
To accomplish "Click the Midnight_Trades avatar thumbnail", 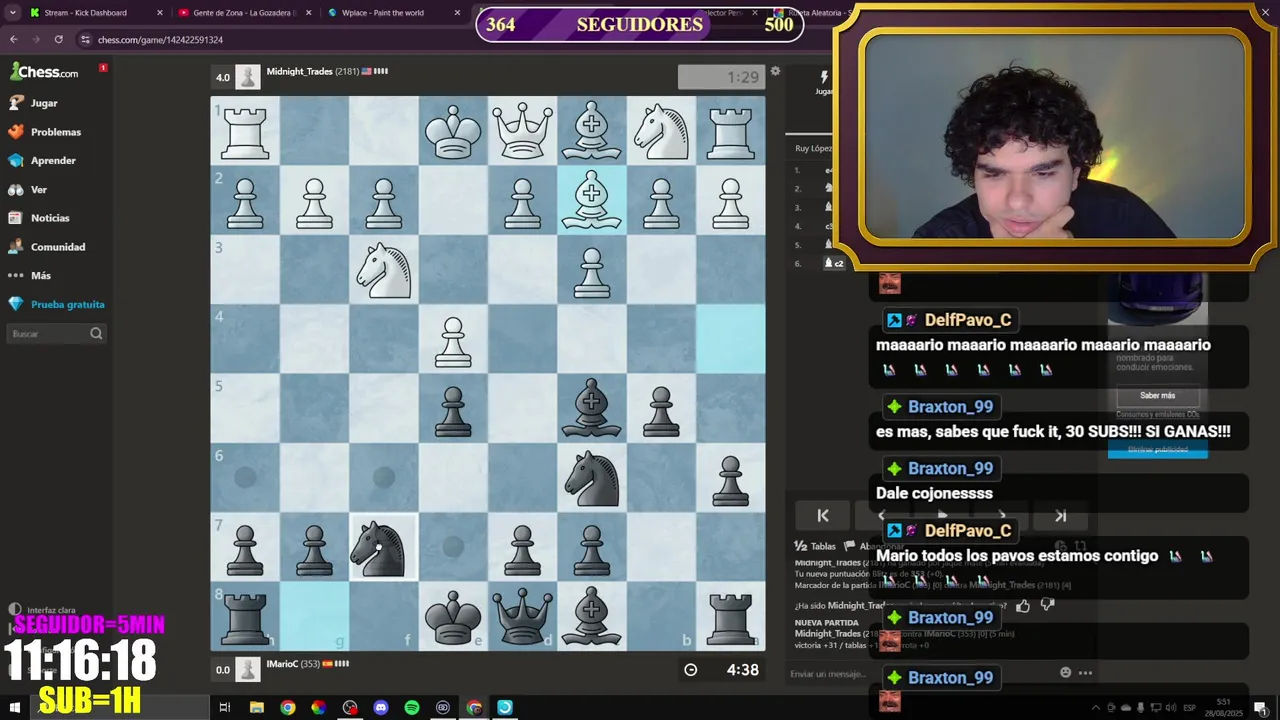I will point(248,77).
